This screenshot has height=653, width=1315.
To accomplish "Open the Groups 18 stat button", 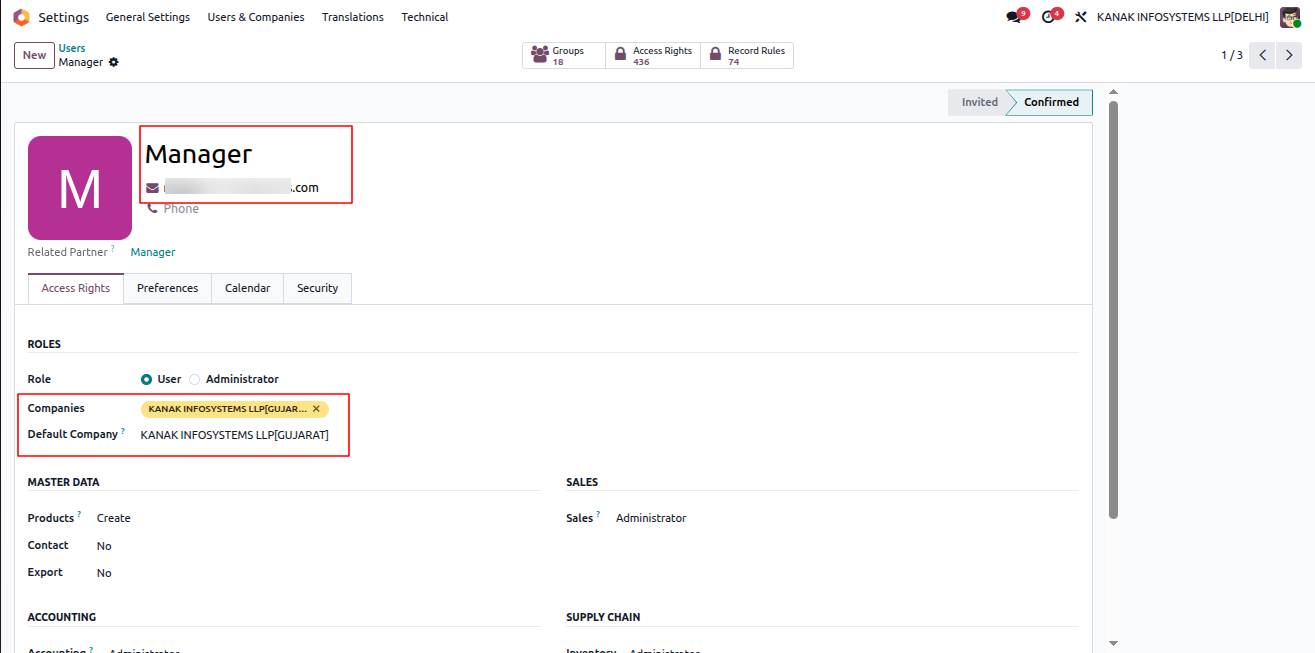I will coord(564,55).
